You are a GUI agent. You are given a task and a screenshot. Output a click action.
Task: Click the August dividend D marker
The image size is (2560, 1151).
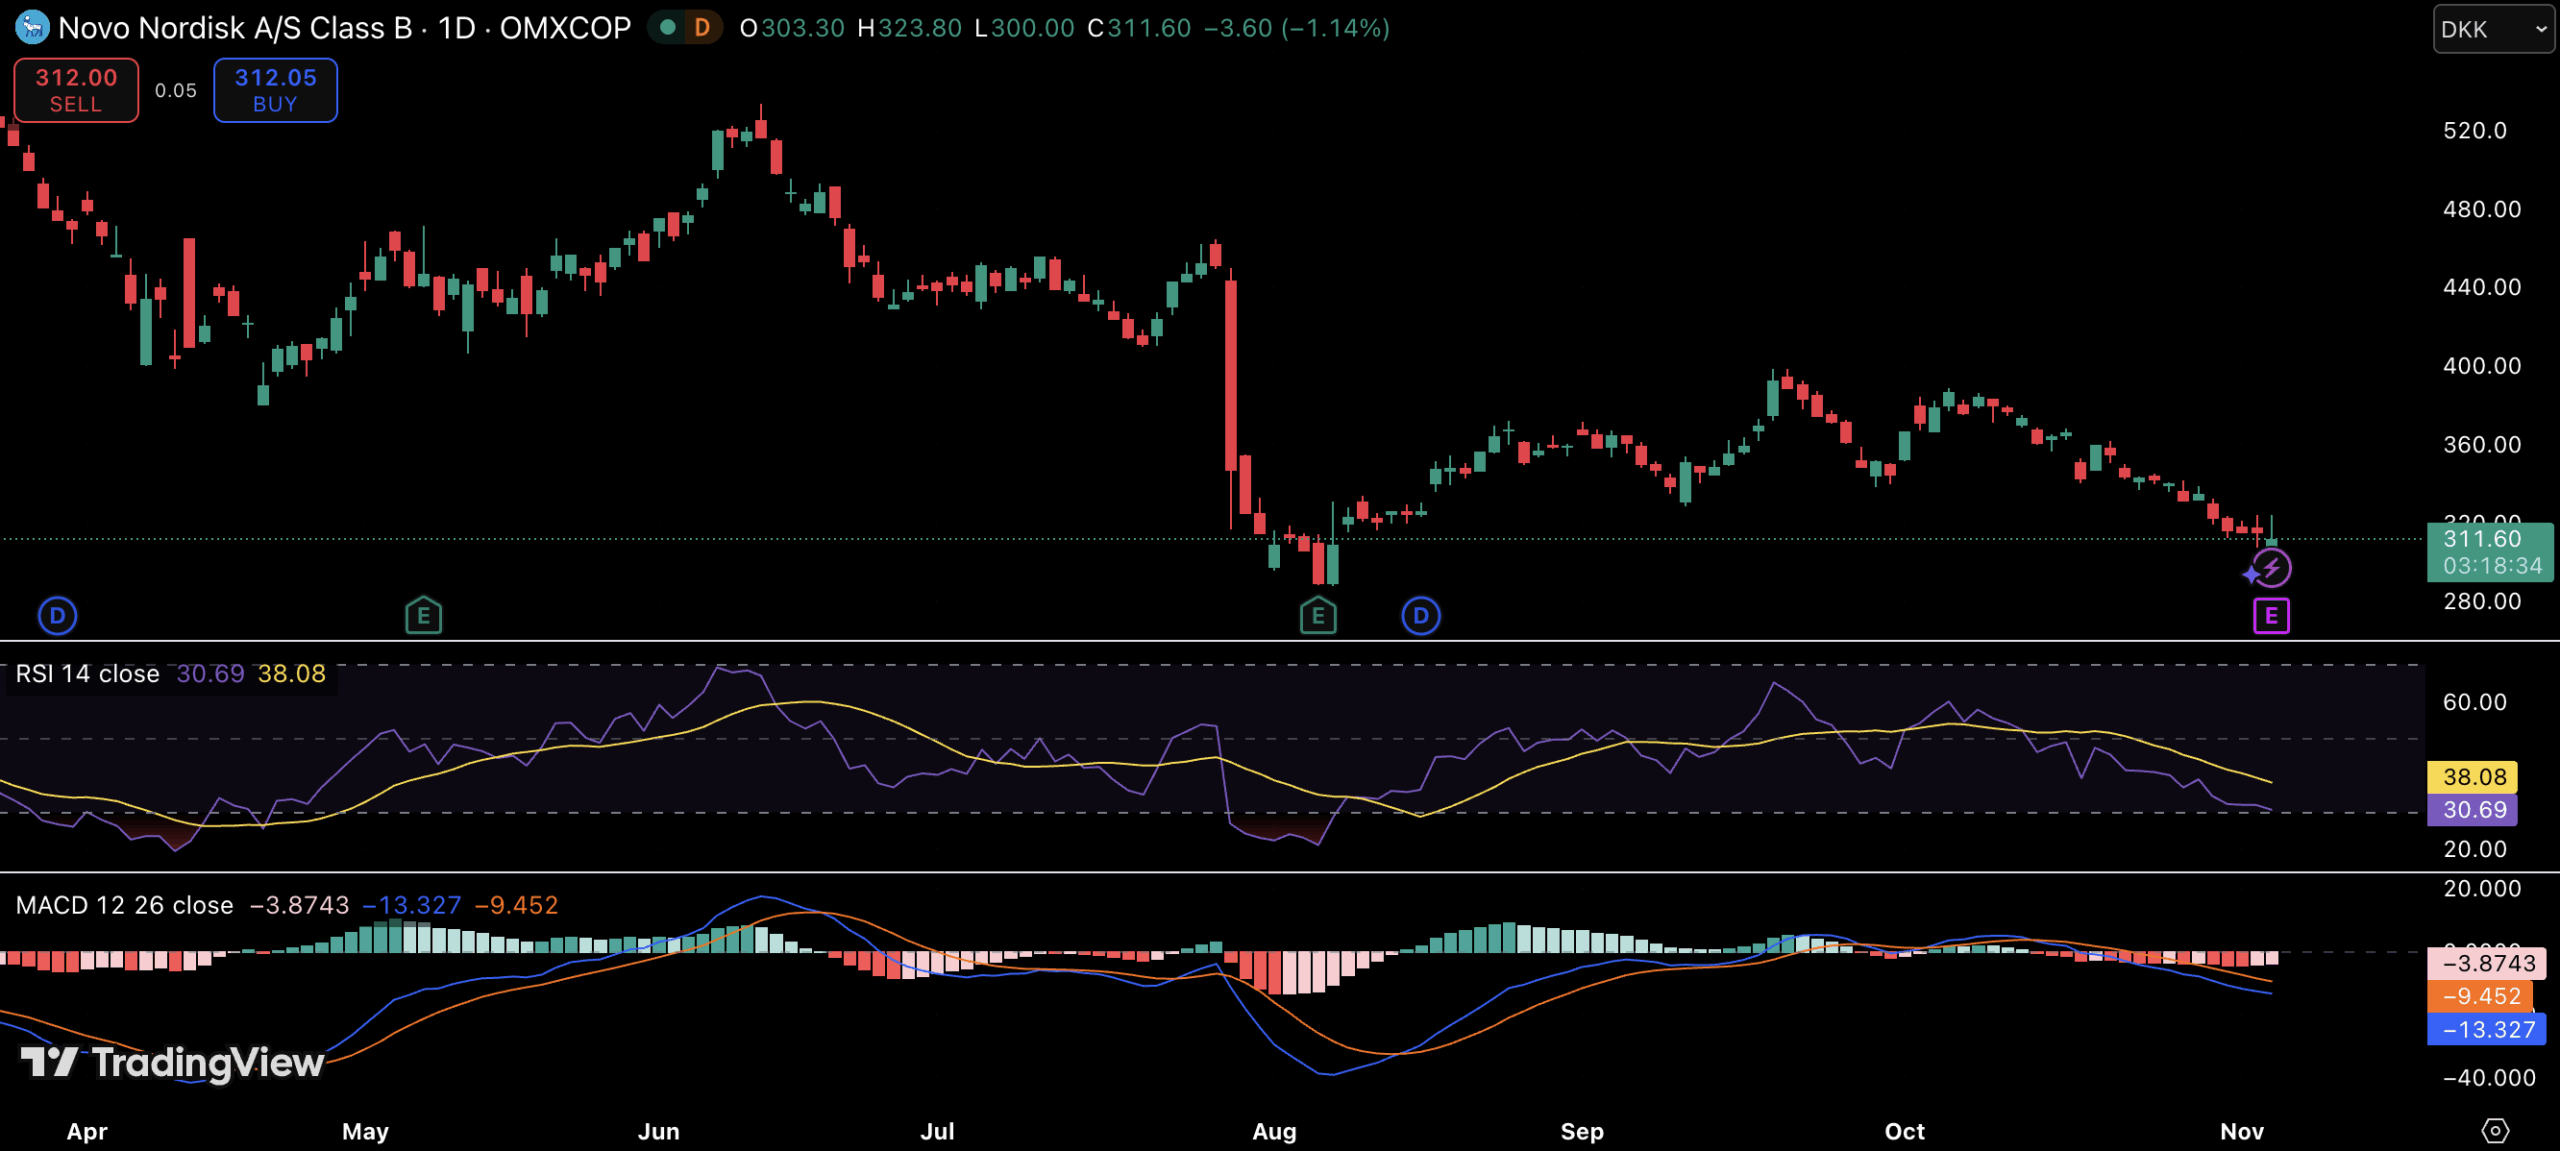(x=1421, y=615)
